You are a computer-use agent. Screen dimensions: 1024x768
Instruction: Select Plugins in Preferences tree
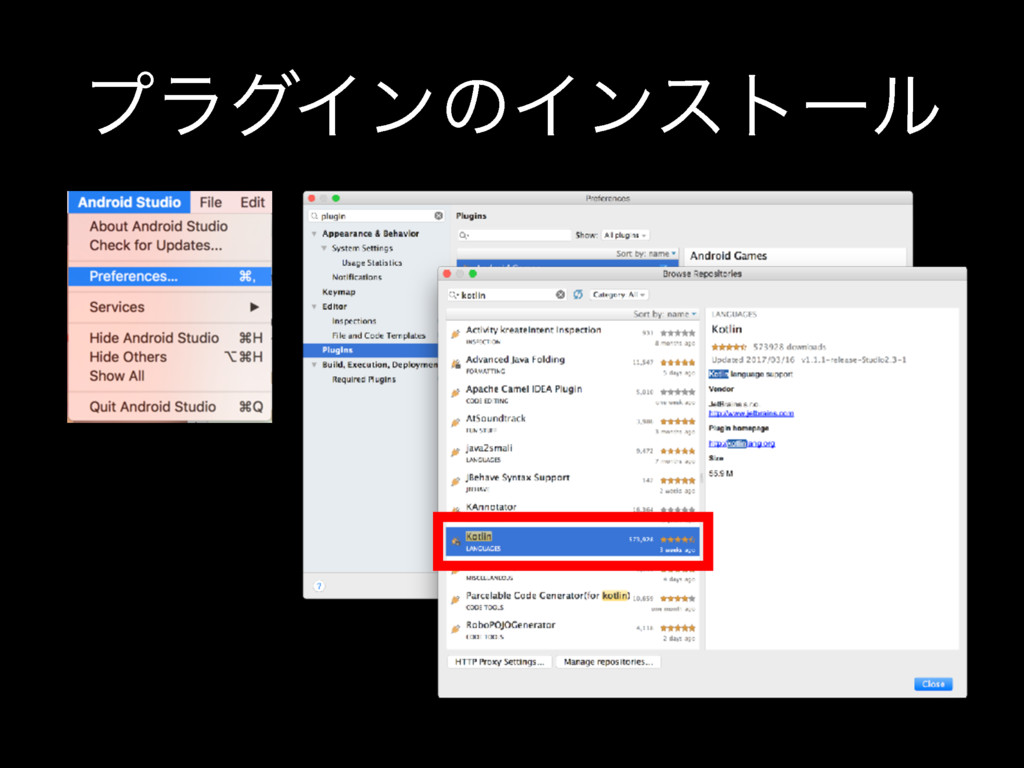click(371, 350)
